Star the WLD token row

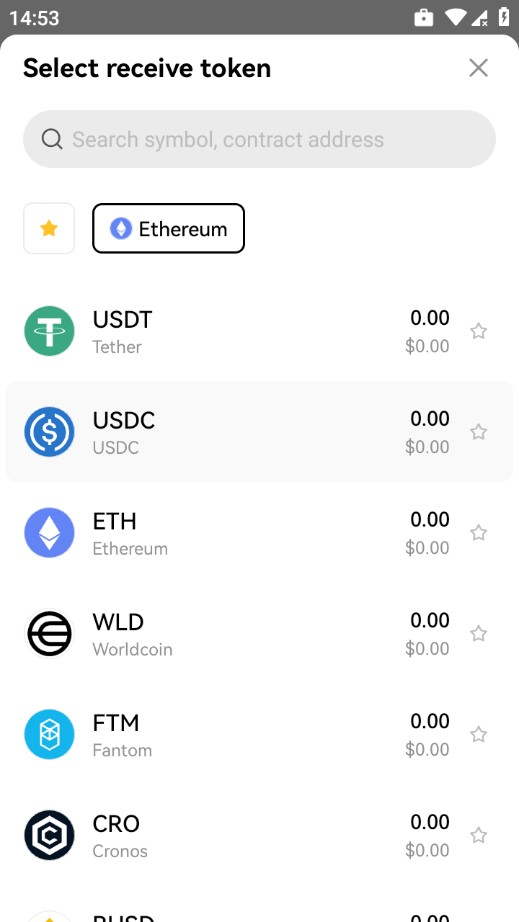point(478,634)
